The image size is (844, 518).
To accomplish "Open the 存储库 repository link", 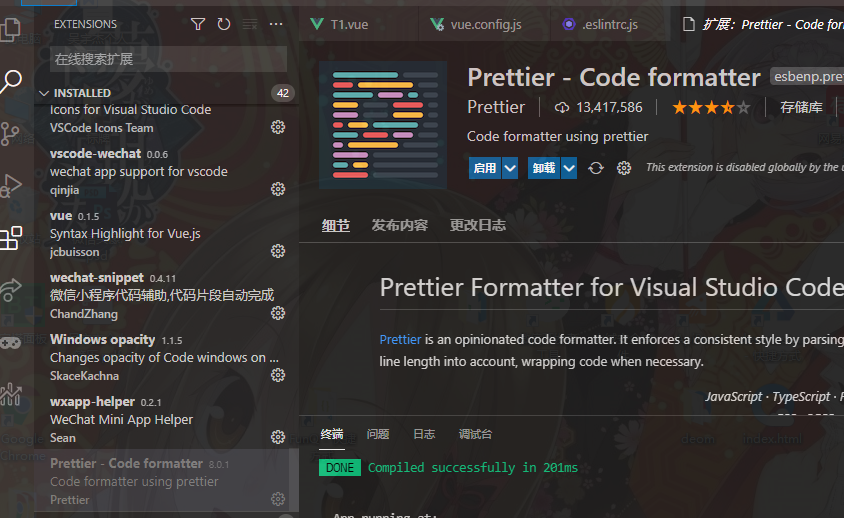I will tap(801, 108).
